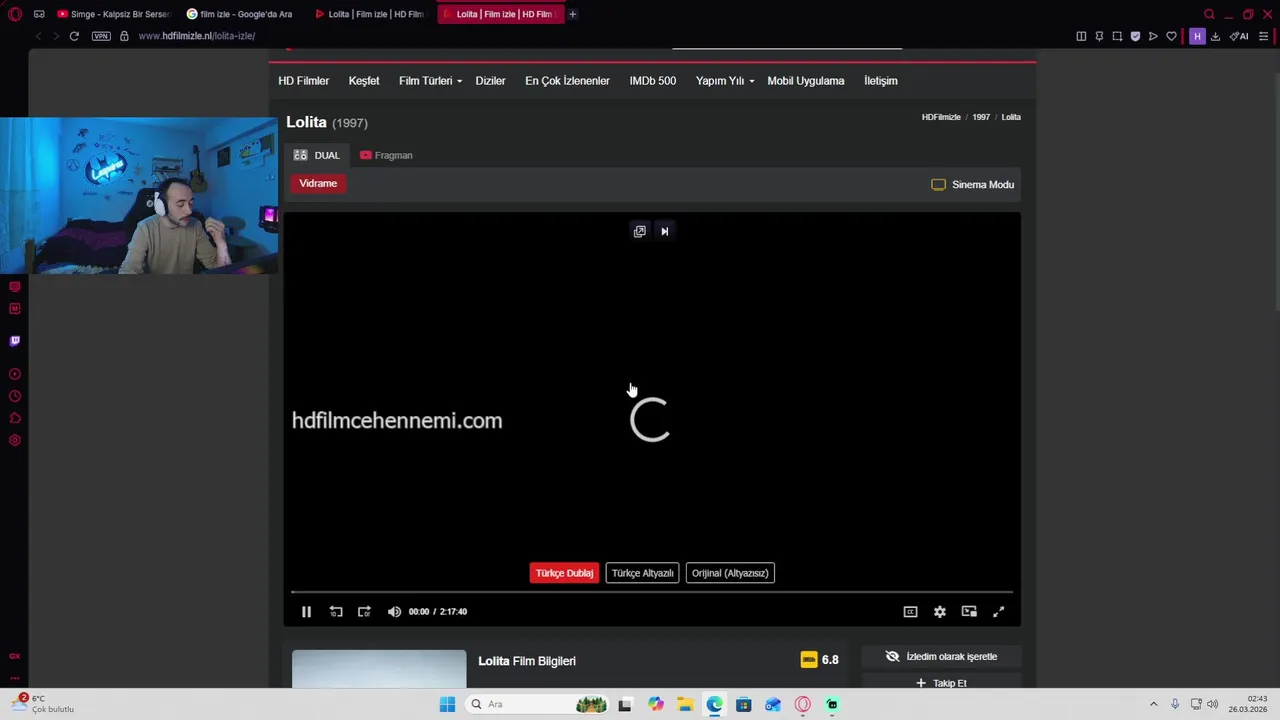Click the 1997 breadcrumb link
This screenshot has width=1280, height=720.
coord(981,117)
